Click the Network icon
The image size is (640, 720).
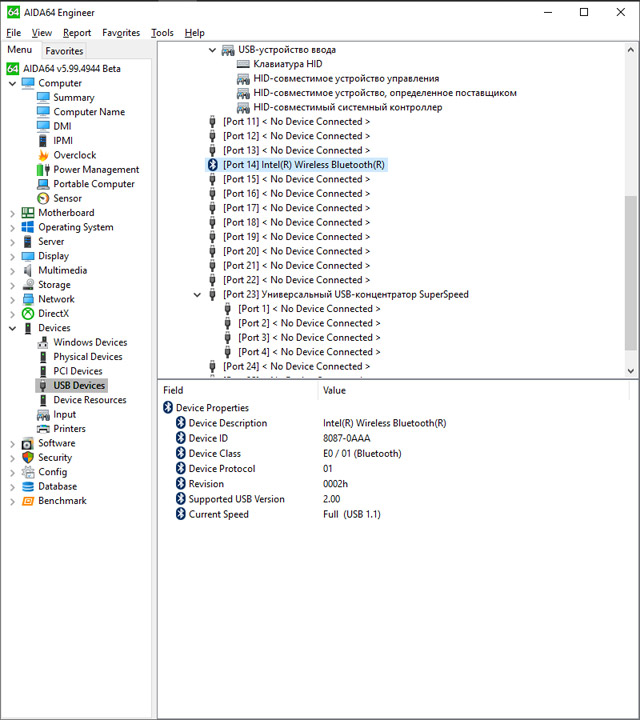(x=28, y=299)
